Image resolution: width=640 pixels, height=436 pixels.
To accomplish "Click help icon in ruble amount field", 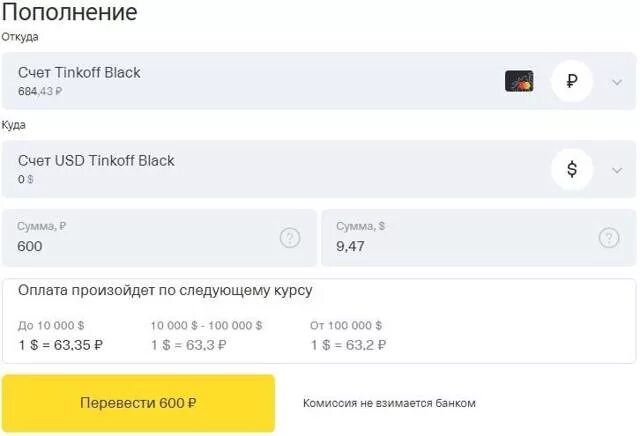I will 289,238.
